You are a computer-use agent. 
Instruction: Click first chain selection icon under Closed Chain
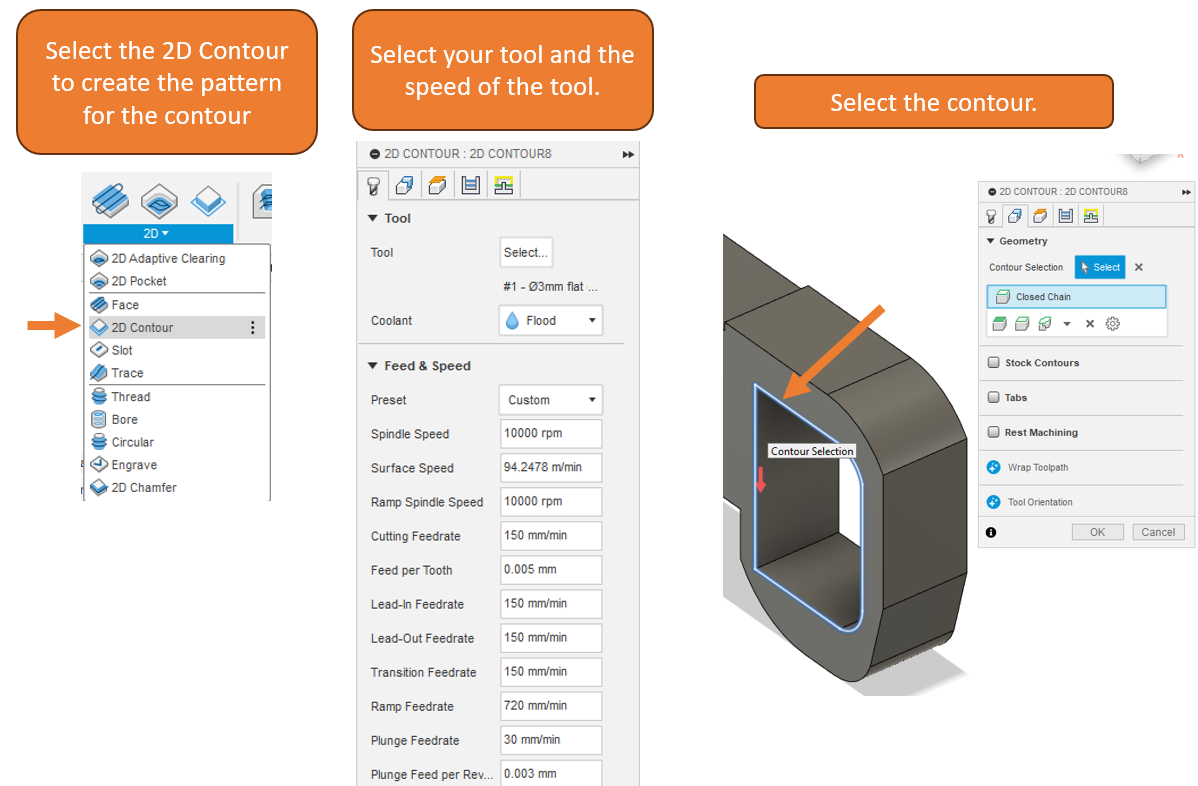[999, 324]
